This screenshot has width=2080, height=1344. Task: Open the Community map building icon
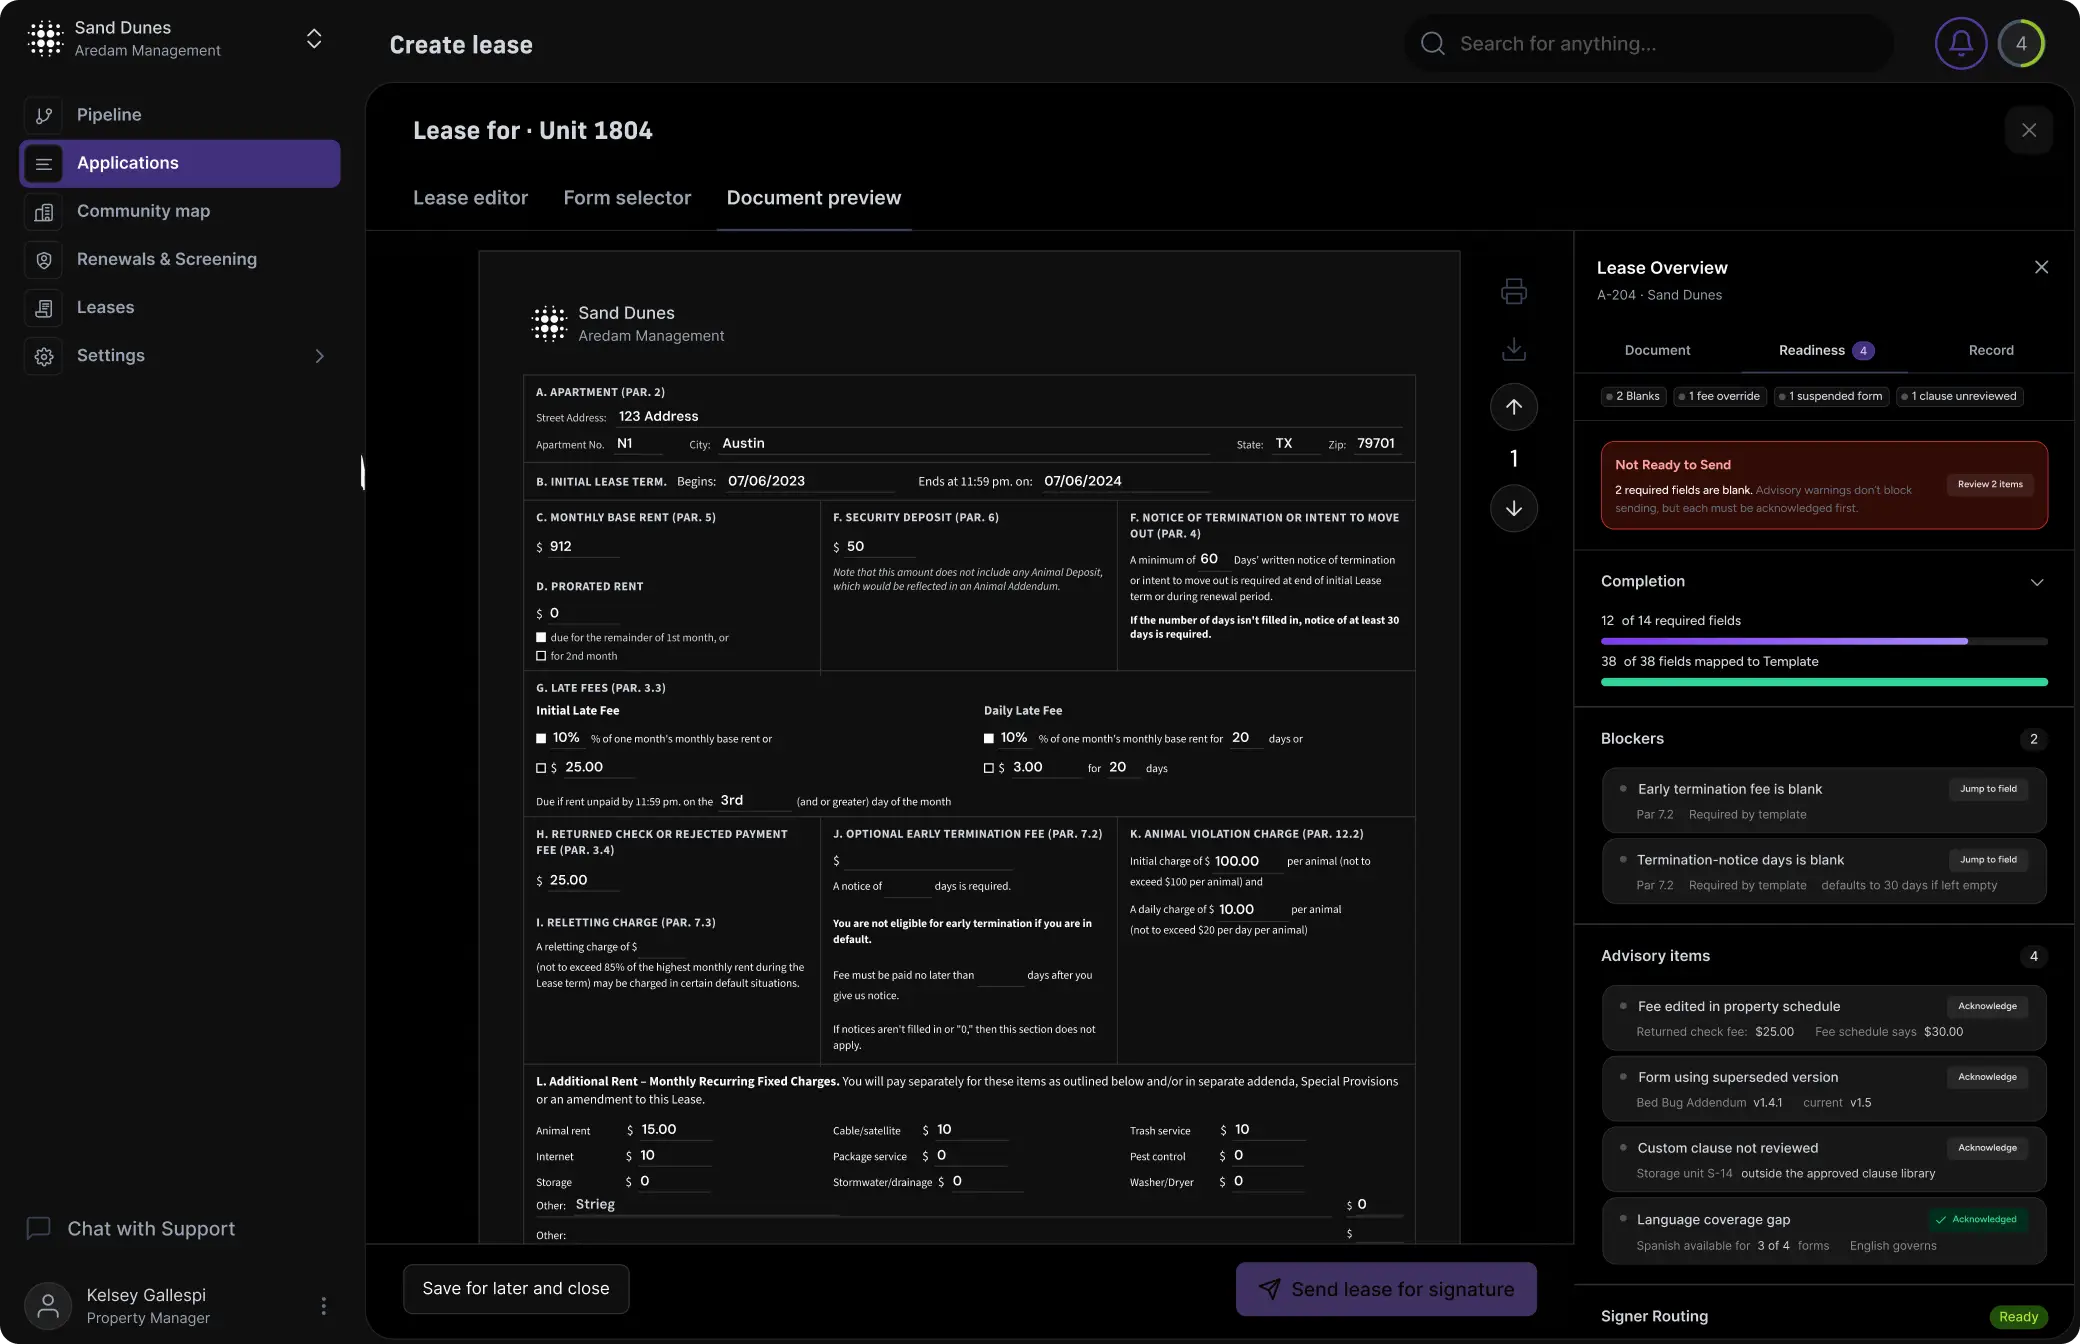[x=44, y=211]
